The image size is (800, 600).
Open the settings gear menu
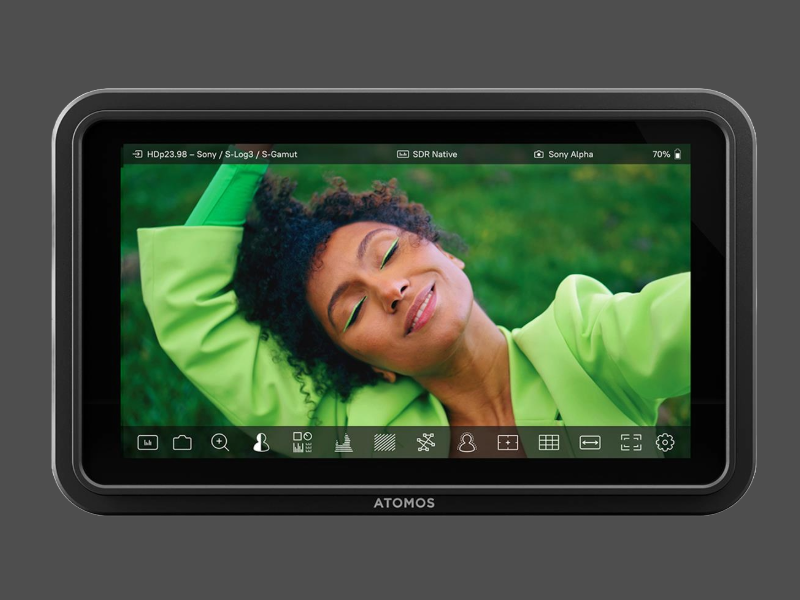tap(665, 442)
